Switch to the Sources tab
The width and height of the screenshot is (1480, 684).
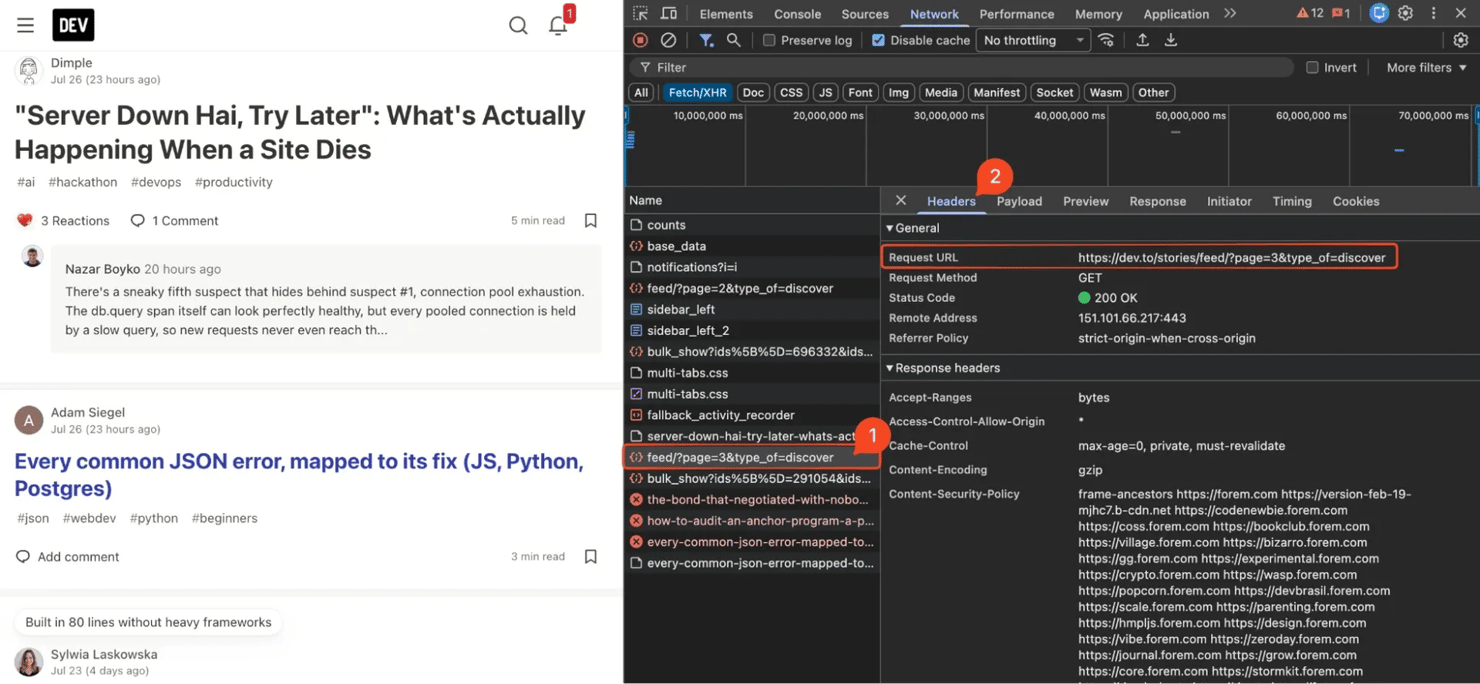(865, 14)
